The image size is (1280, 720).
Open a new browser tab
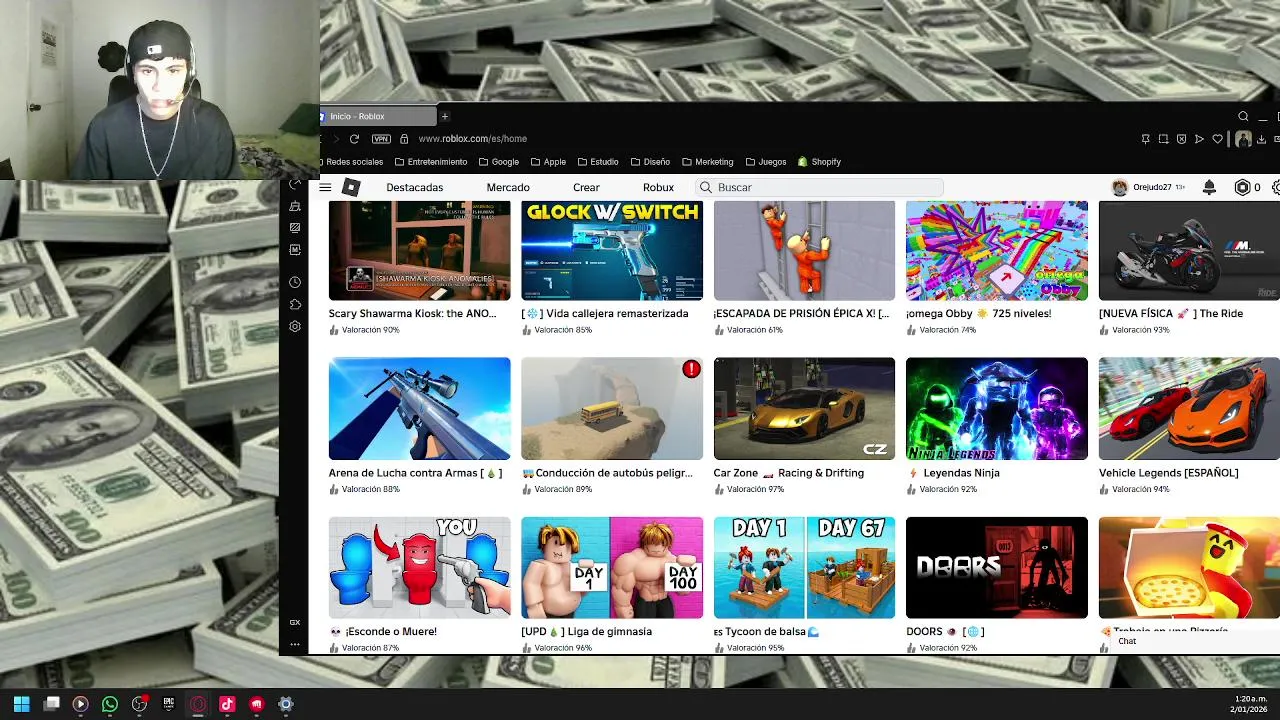(445, 116)
